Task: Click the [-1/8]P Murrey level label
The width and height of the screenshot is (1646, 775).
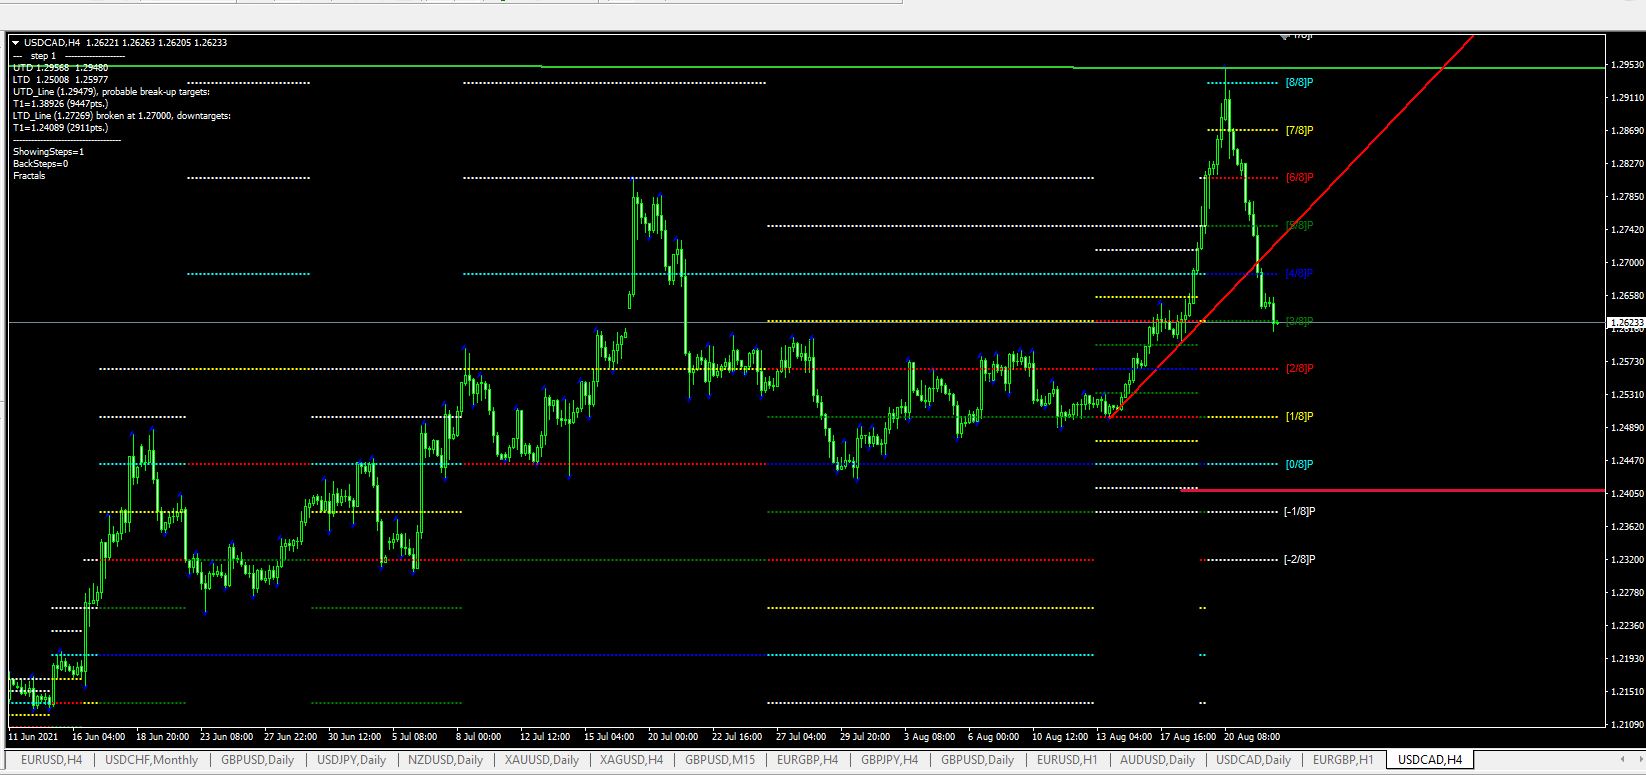Action: pos(1299,511)
